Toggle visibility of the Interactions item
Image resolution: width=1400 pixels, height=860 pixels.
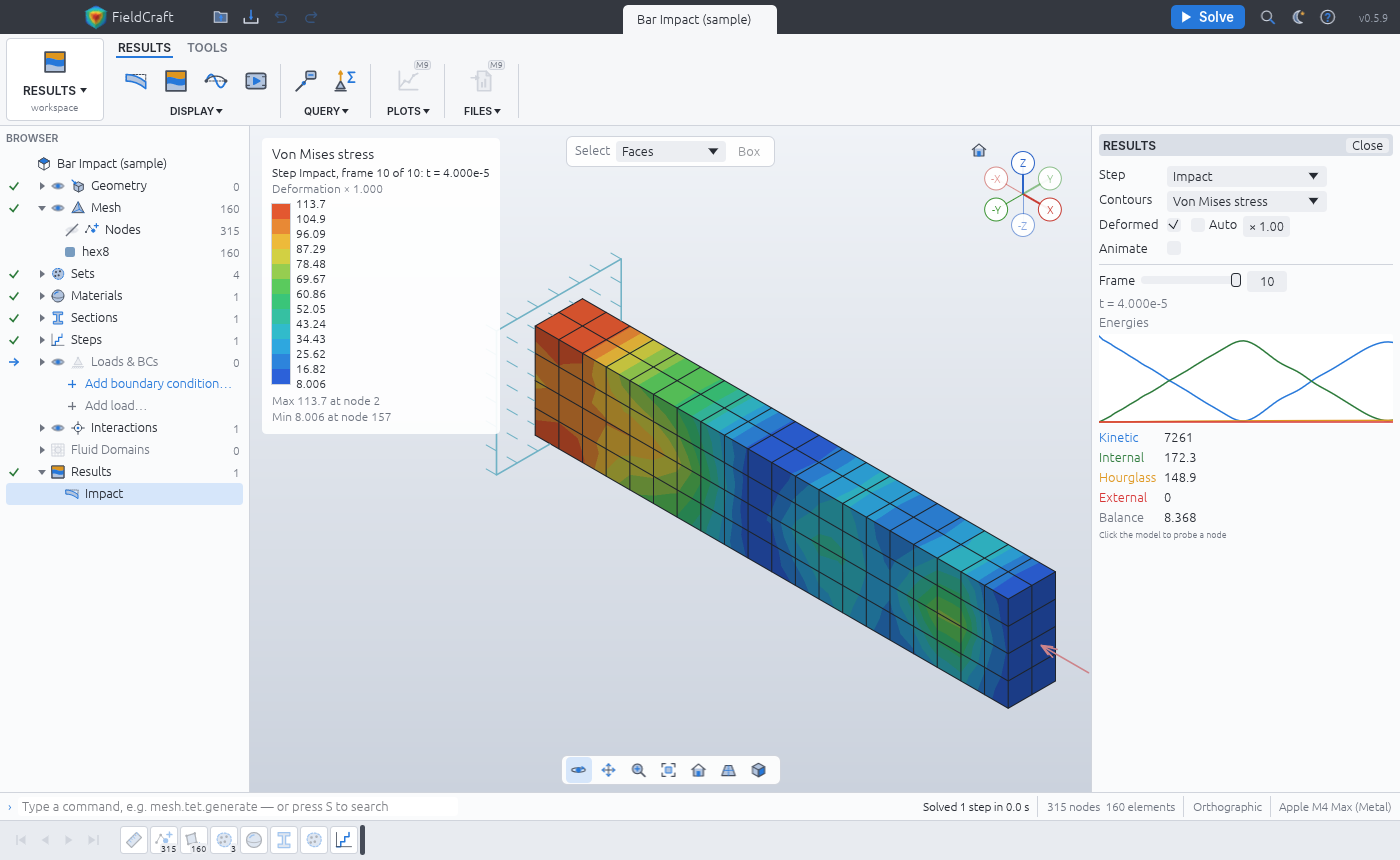pos(58,428)
